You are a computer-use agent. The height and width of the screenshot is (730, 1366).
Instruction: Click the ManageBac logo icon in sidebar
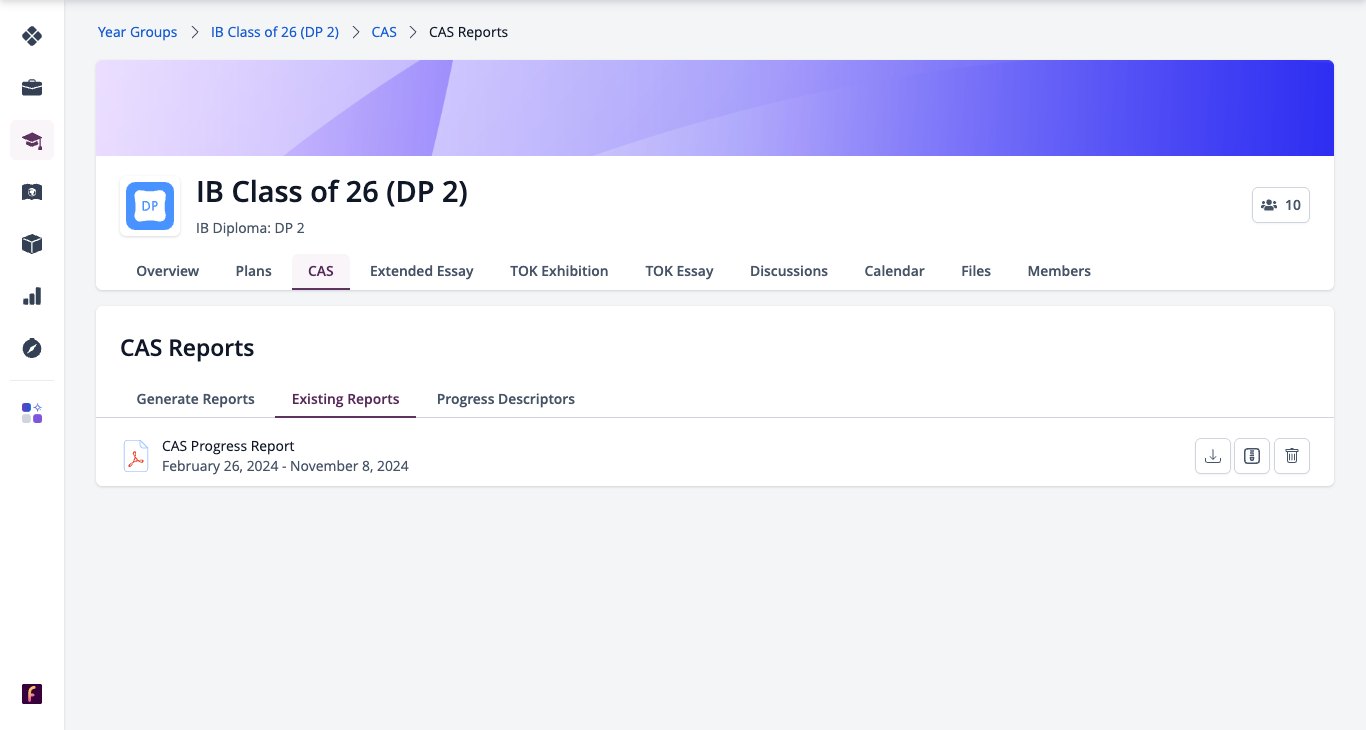[32, 36]
